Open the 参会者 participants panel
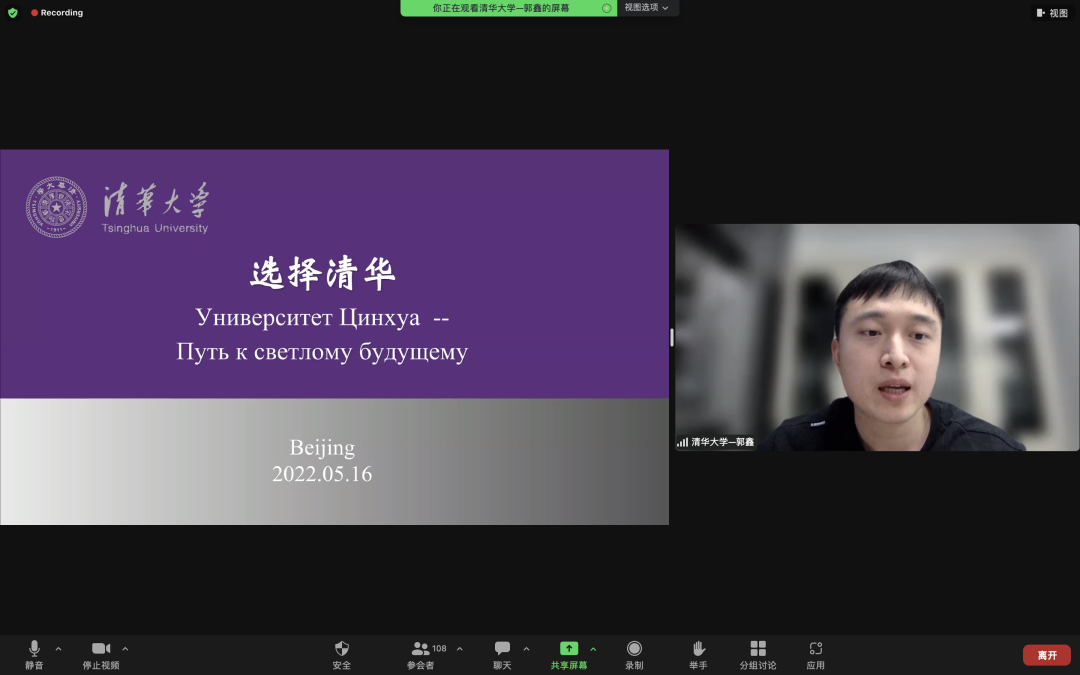 pyautogui.click(x=421, y=655)
